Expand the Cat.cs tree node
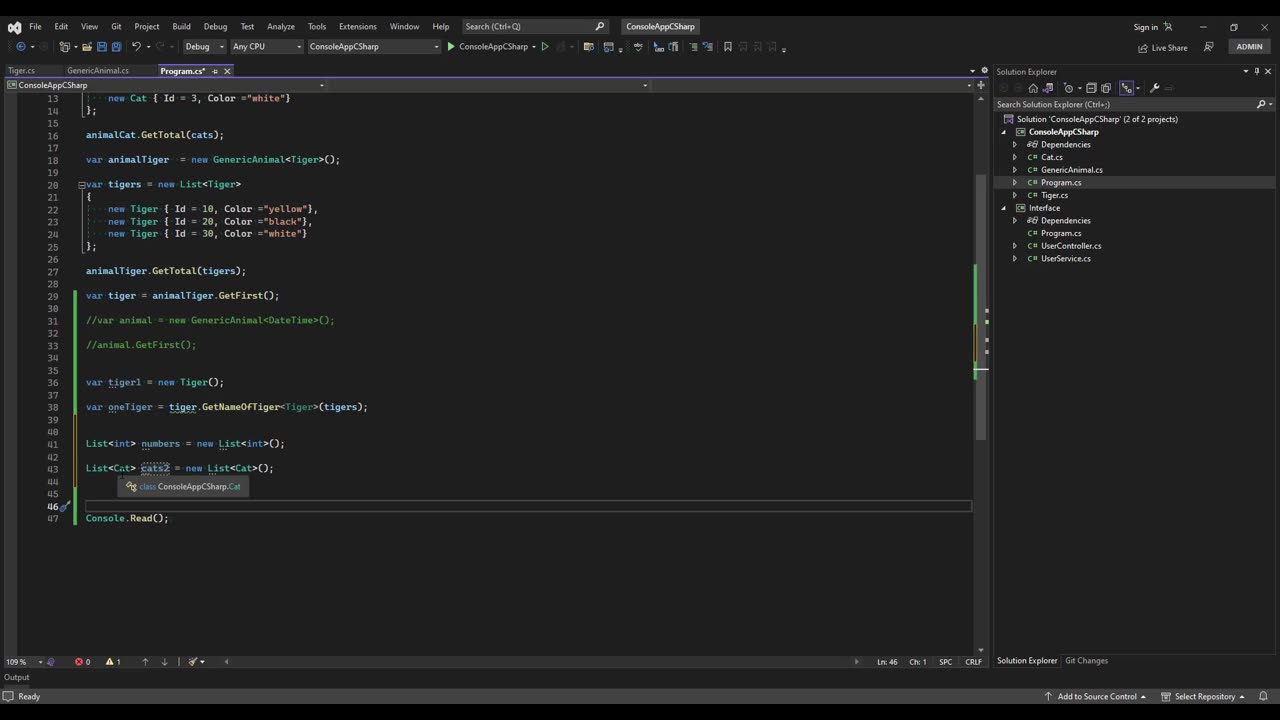Screen dimensions: 1280x720 [x=1015, y=157]
